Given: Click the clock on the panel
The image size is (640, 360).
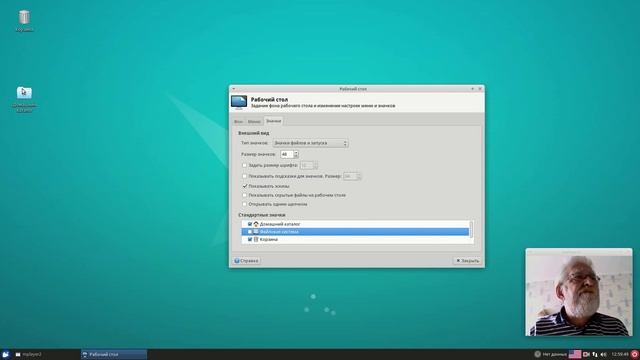Looking at the screenshot, I should point(620,354).
